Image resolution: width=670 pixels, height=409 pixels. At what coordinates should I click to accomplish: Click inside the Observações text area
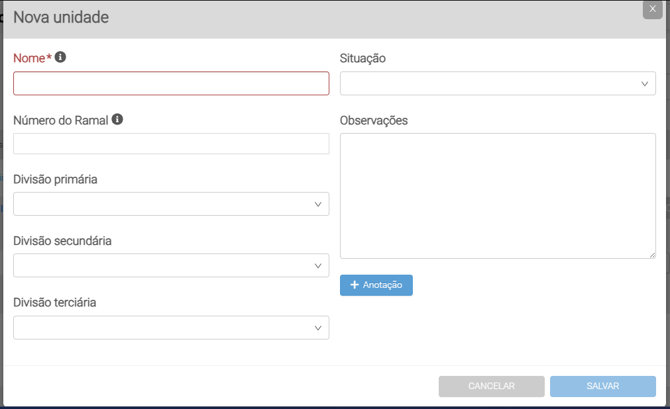[498, 195]
